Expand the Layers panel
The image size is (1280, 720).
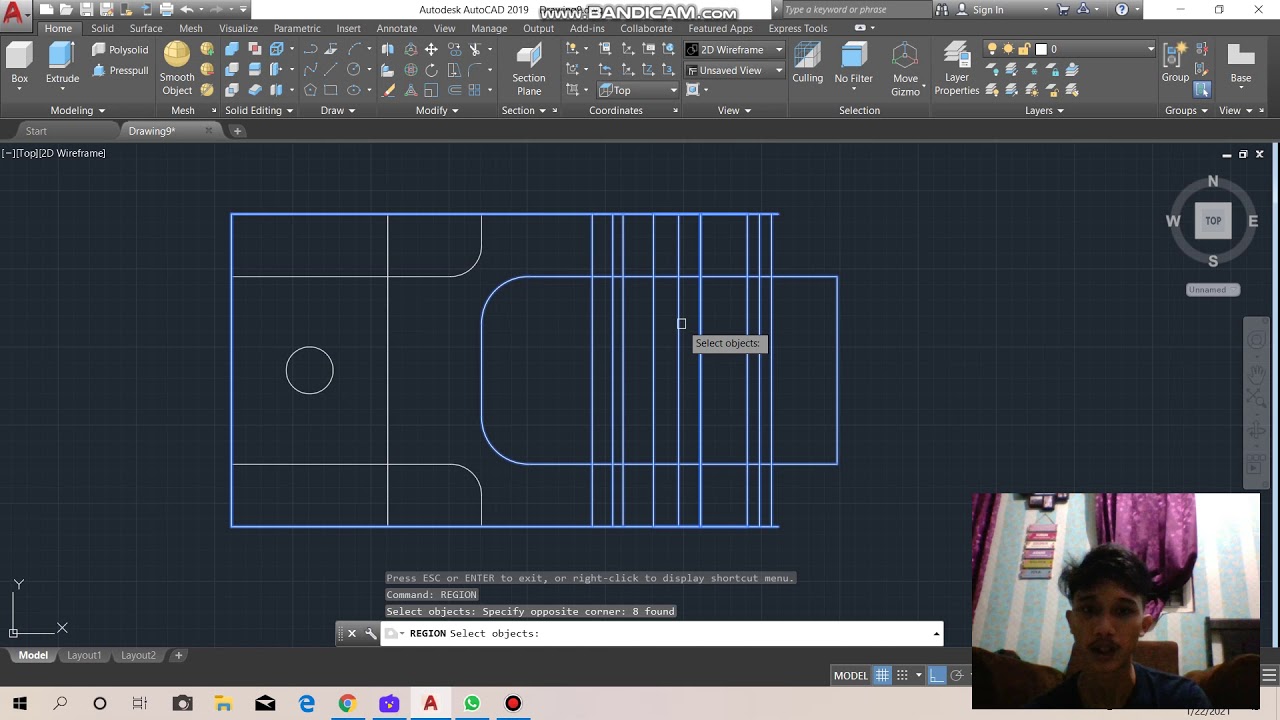(x=1045, y=110)
